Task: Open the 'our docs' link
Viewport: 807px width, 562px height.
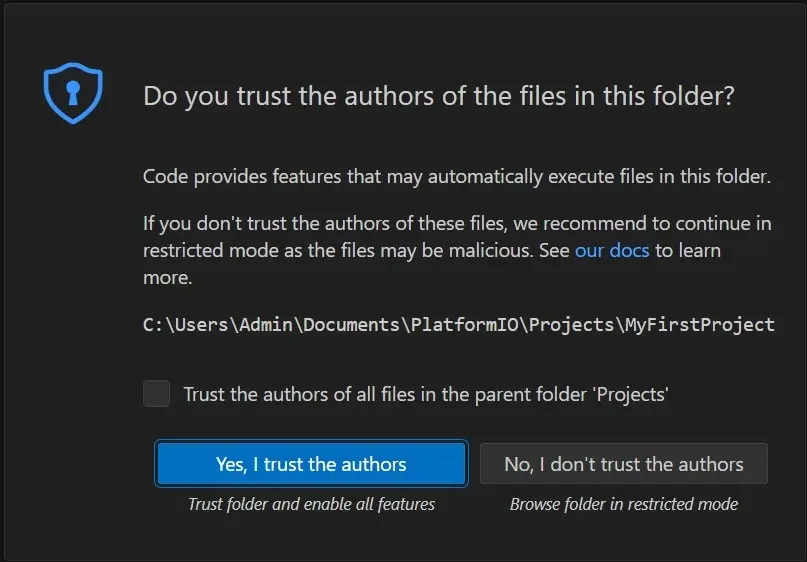Action: [x=611, y=250]
